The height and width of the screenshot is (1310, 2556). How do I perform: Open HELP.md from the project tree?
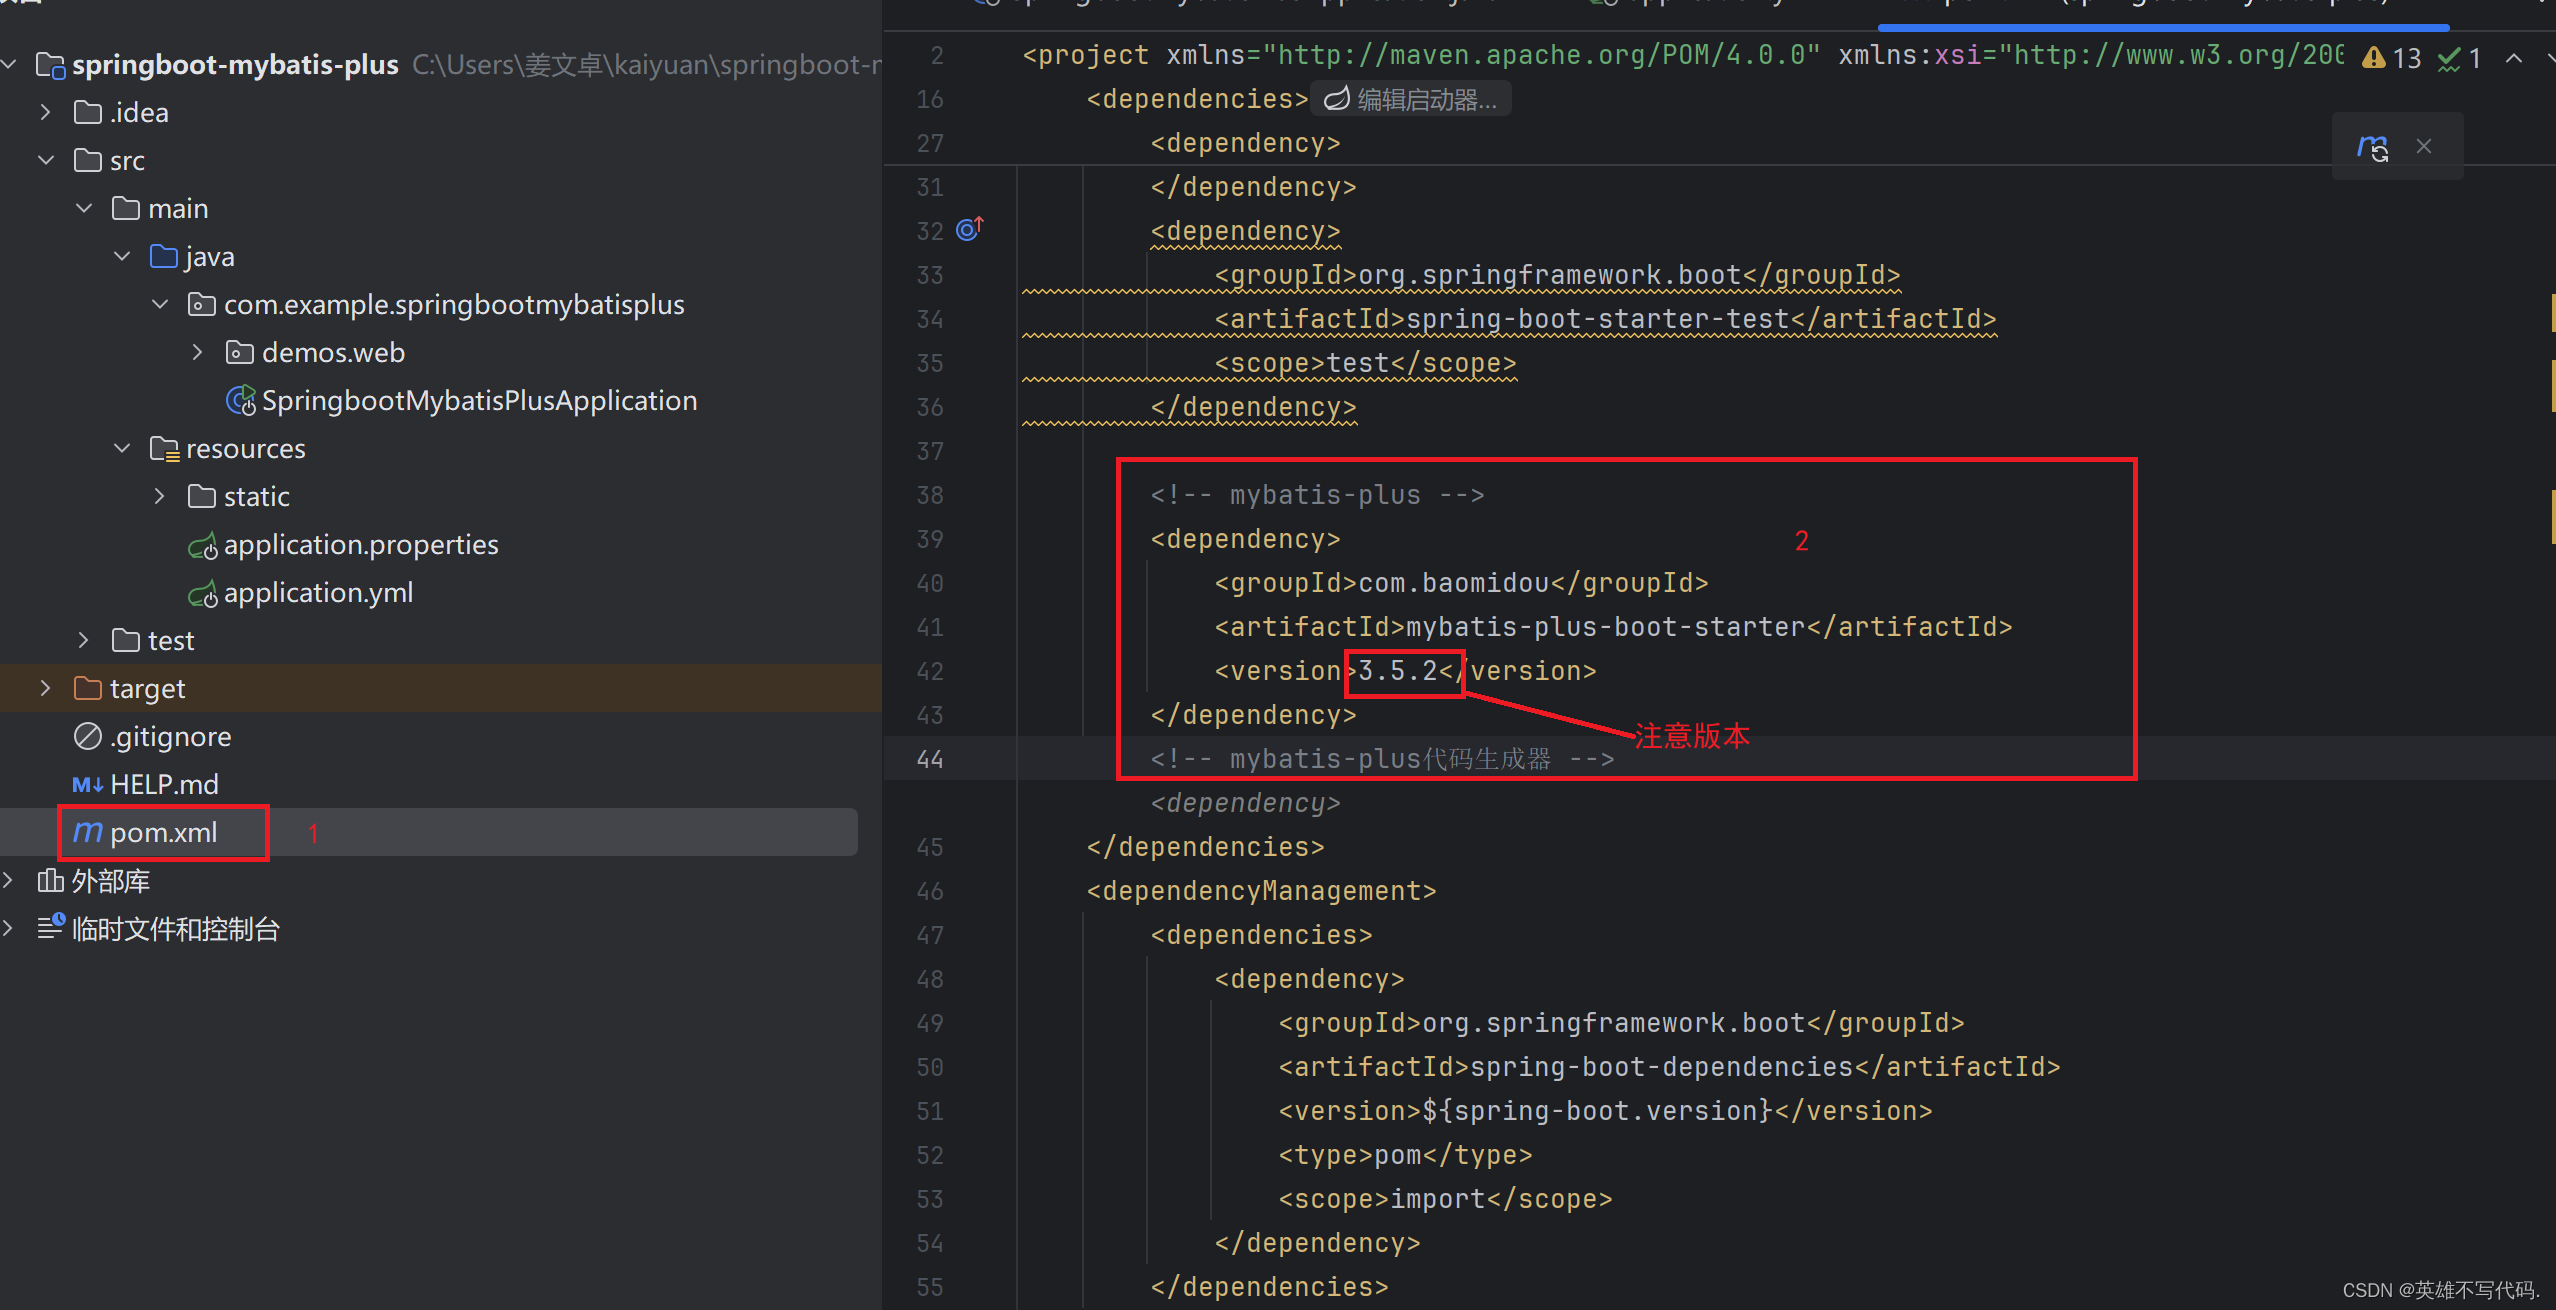164,784
